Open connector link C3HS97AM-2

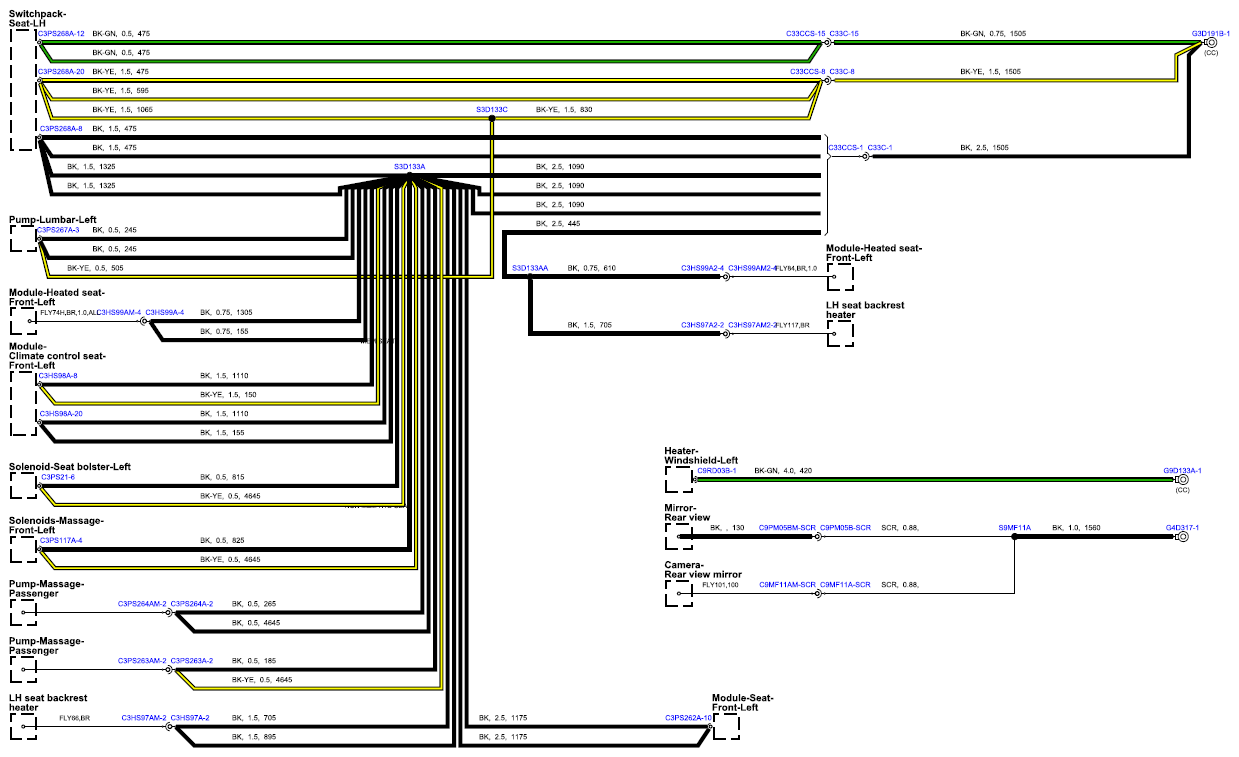pos(144,718)
